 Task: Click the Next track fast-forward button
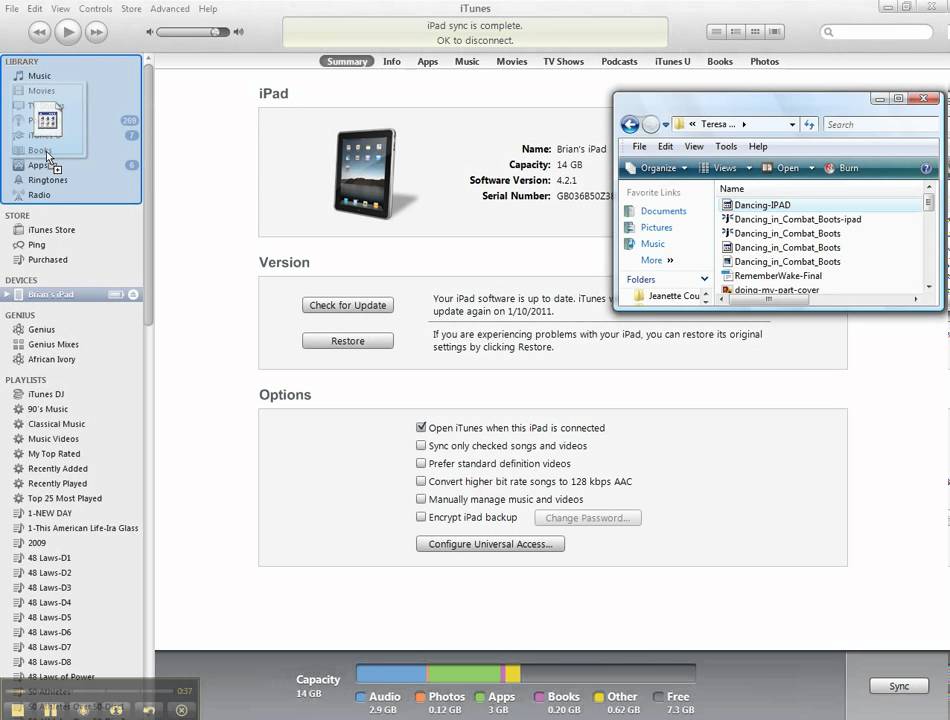(96, 32)
